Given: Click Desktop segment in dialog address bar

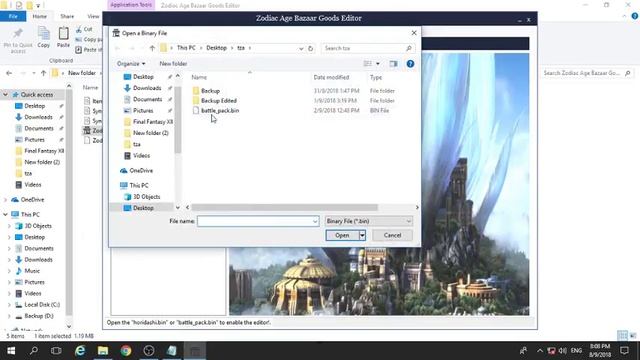Looking at the screenshot, I should [x=216, y=48].
